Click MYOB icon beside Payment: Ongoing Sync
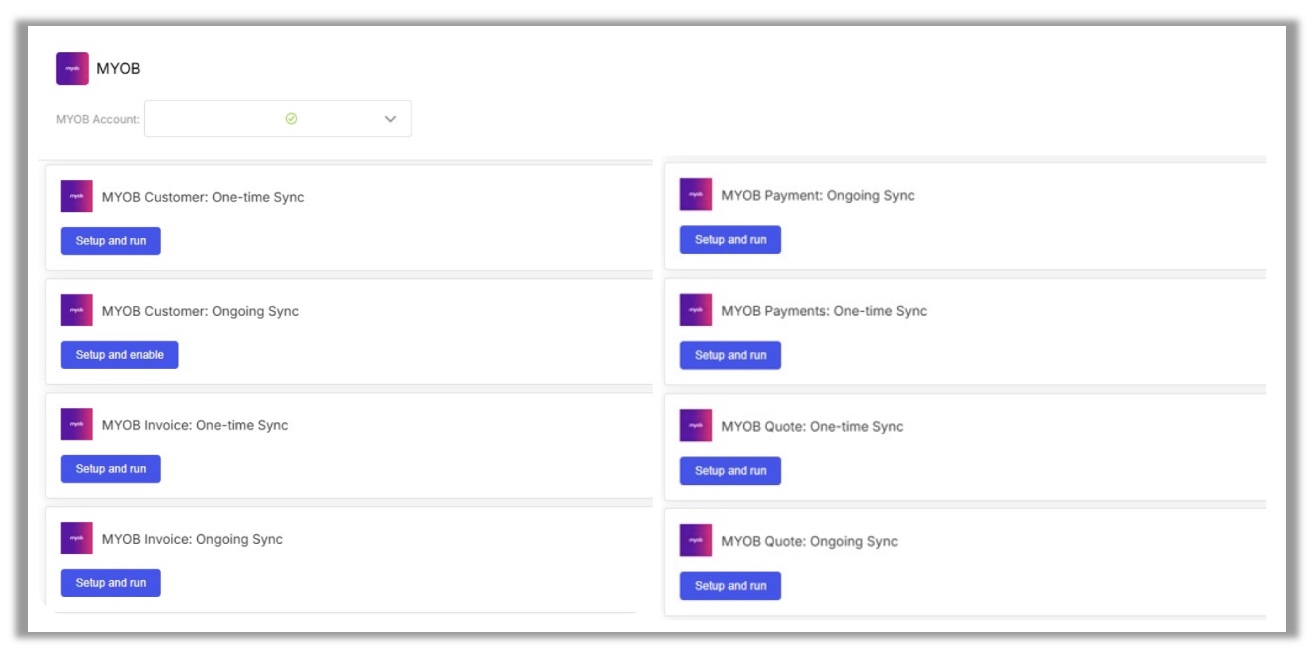 point(696,195)
